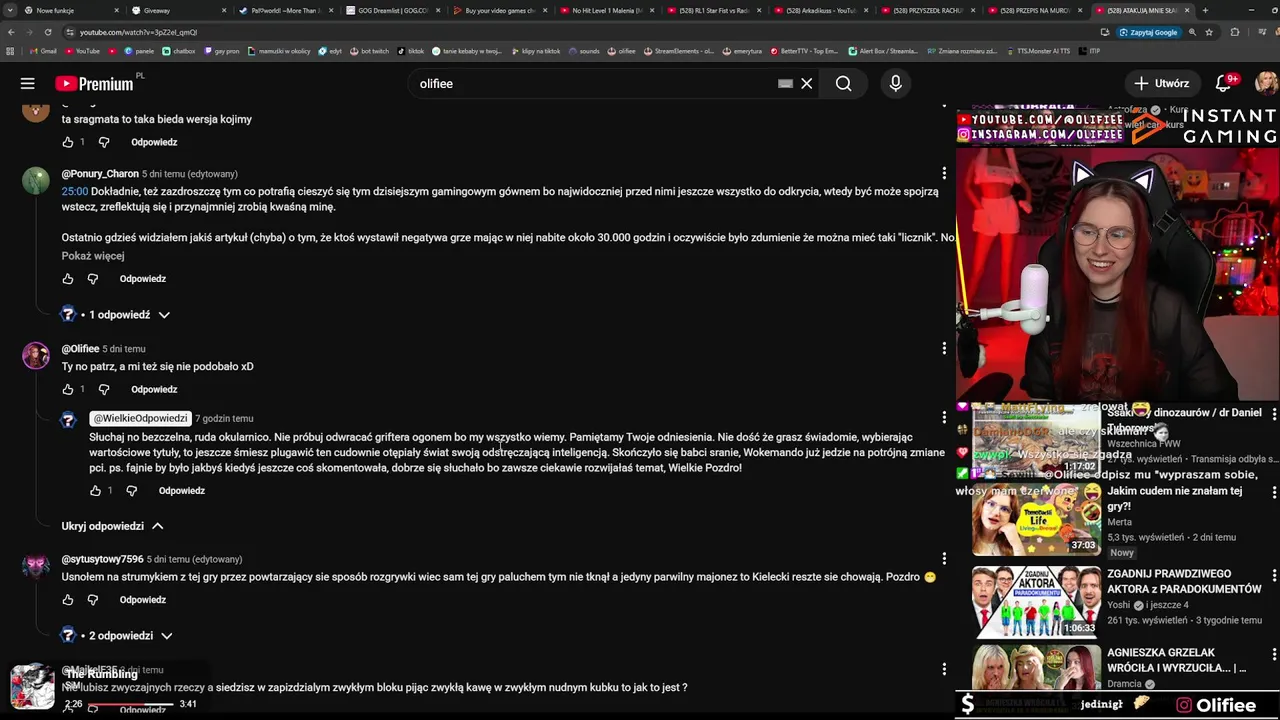Viewport: 1280px width, 720px height.
Task: Open the apps grid in bookmarks bar
Action: pos(10,51)
